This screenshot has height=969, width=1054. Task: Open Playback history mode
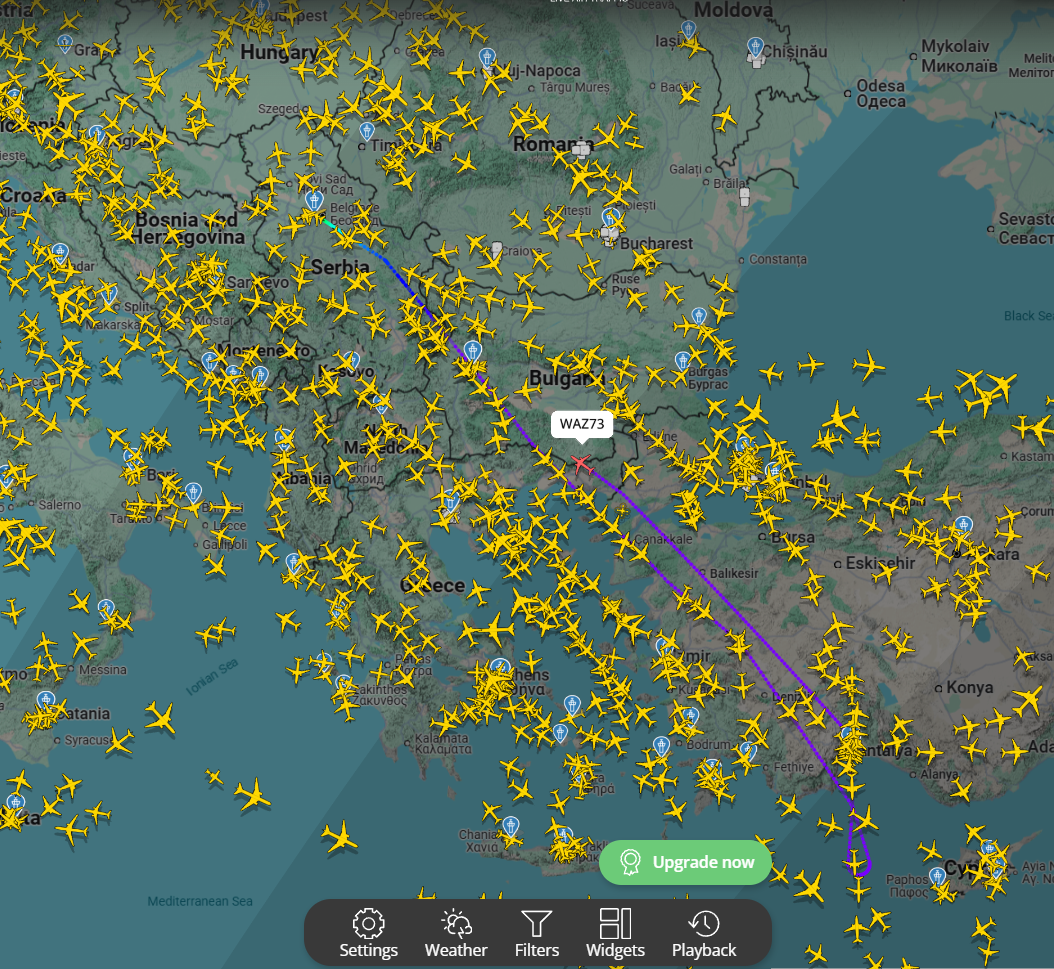[x=704, y=933]
